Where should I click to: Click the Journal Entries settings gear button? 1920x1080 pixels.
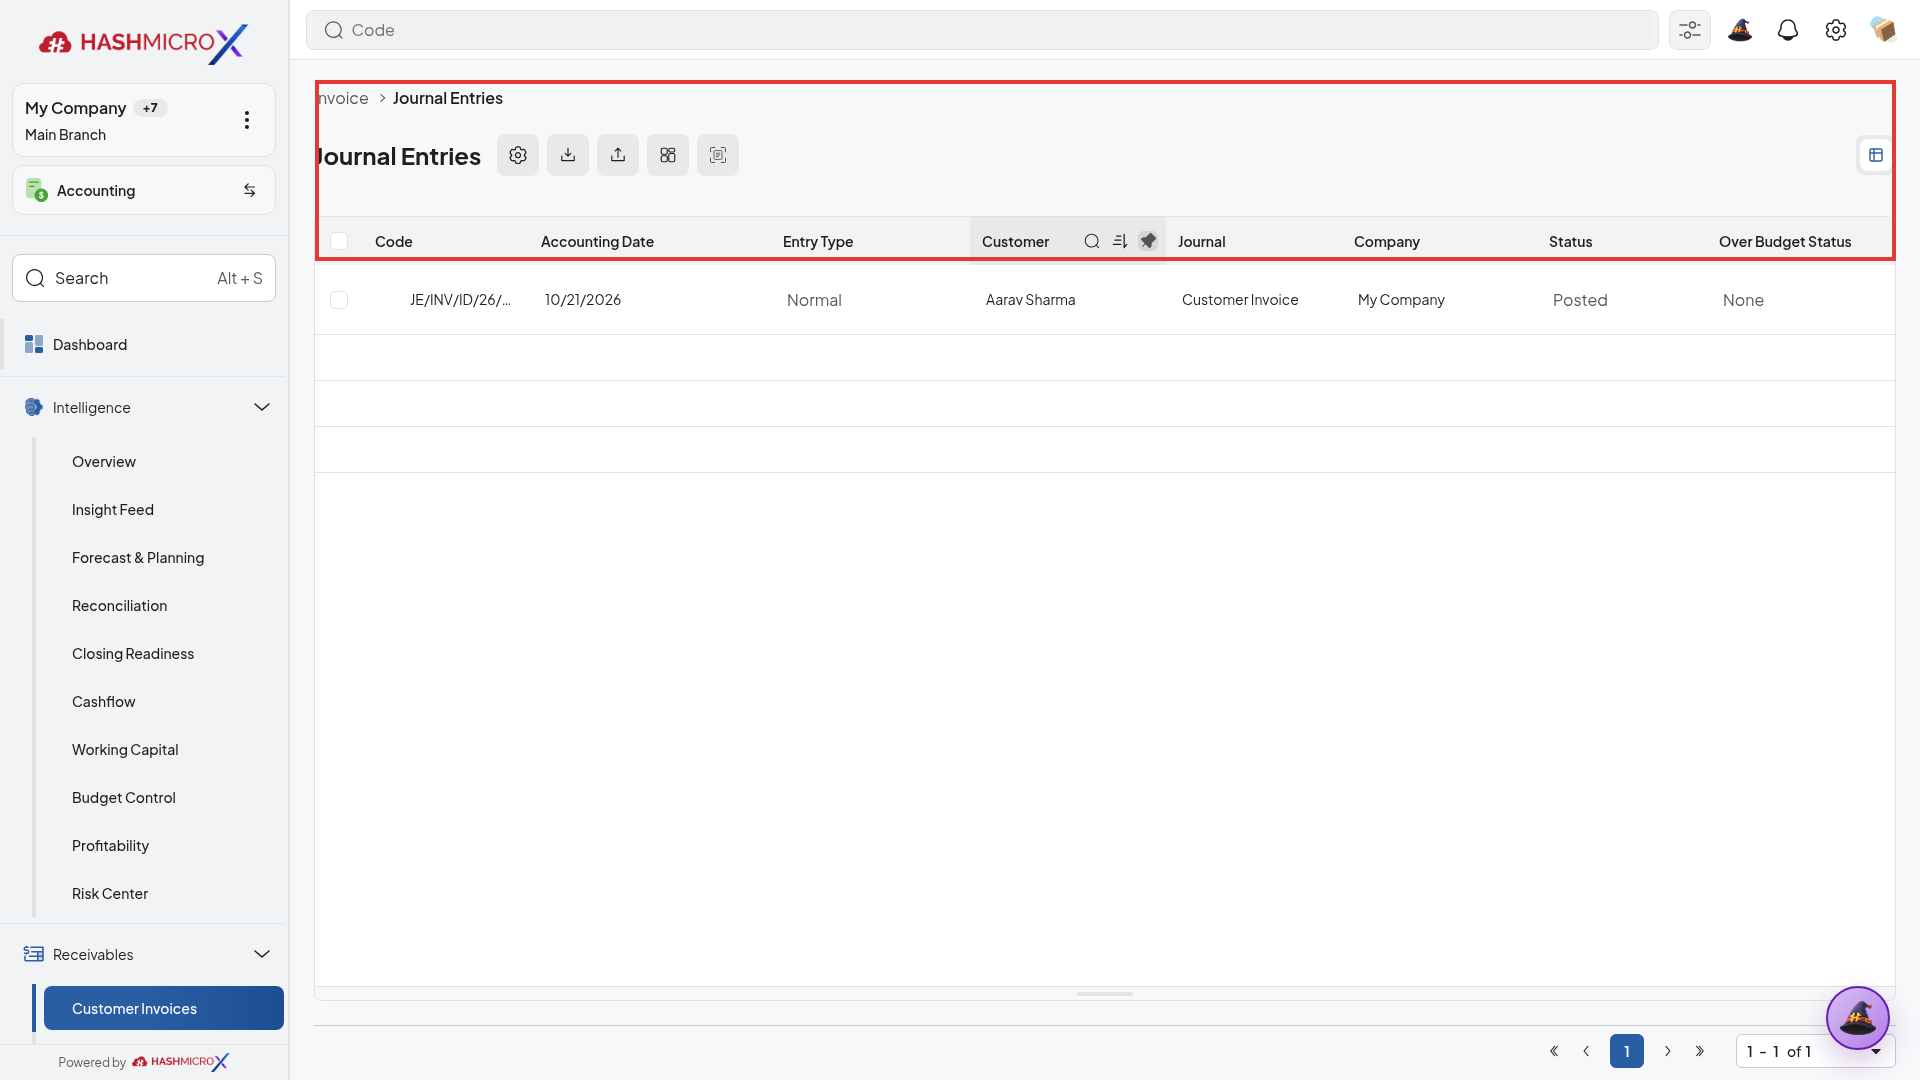[x=518, y=155]
